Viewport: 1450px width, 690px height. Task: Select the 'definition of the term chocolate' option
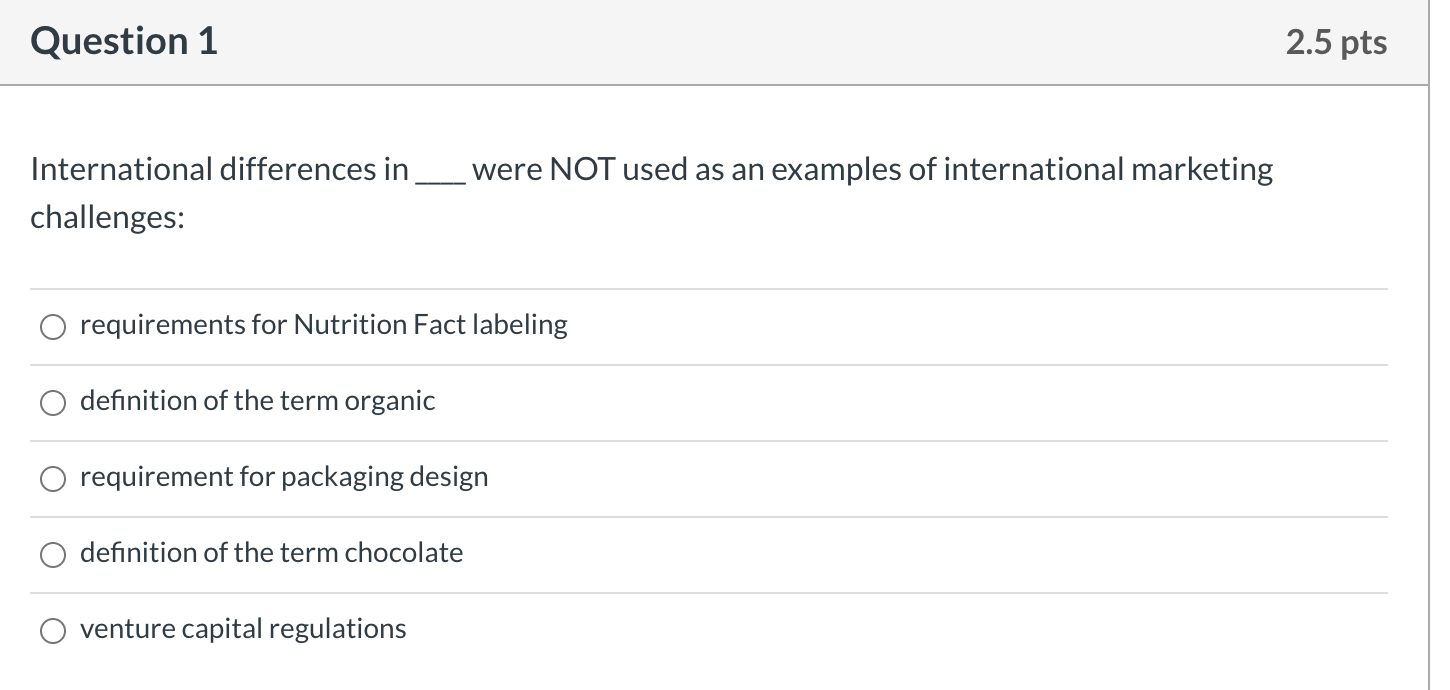point(52,554)
